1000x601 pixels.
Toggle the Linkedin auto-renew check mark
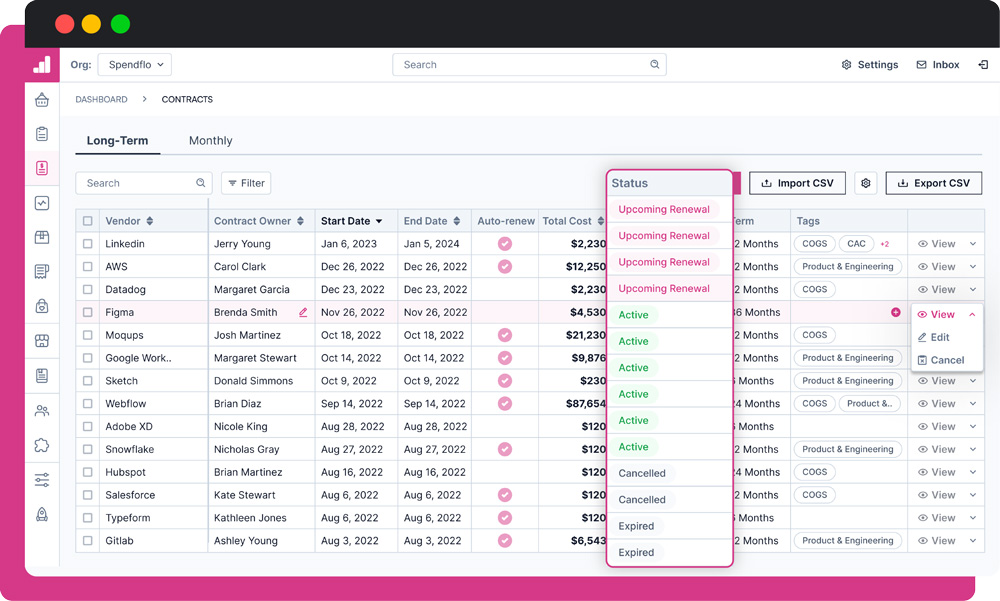tap(505, 244)
